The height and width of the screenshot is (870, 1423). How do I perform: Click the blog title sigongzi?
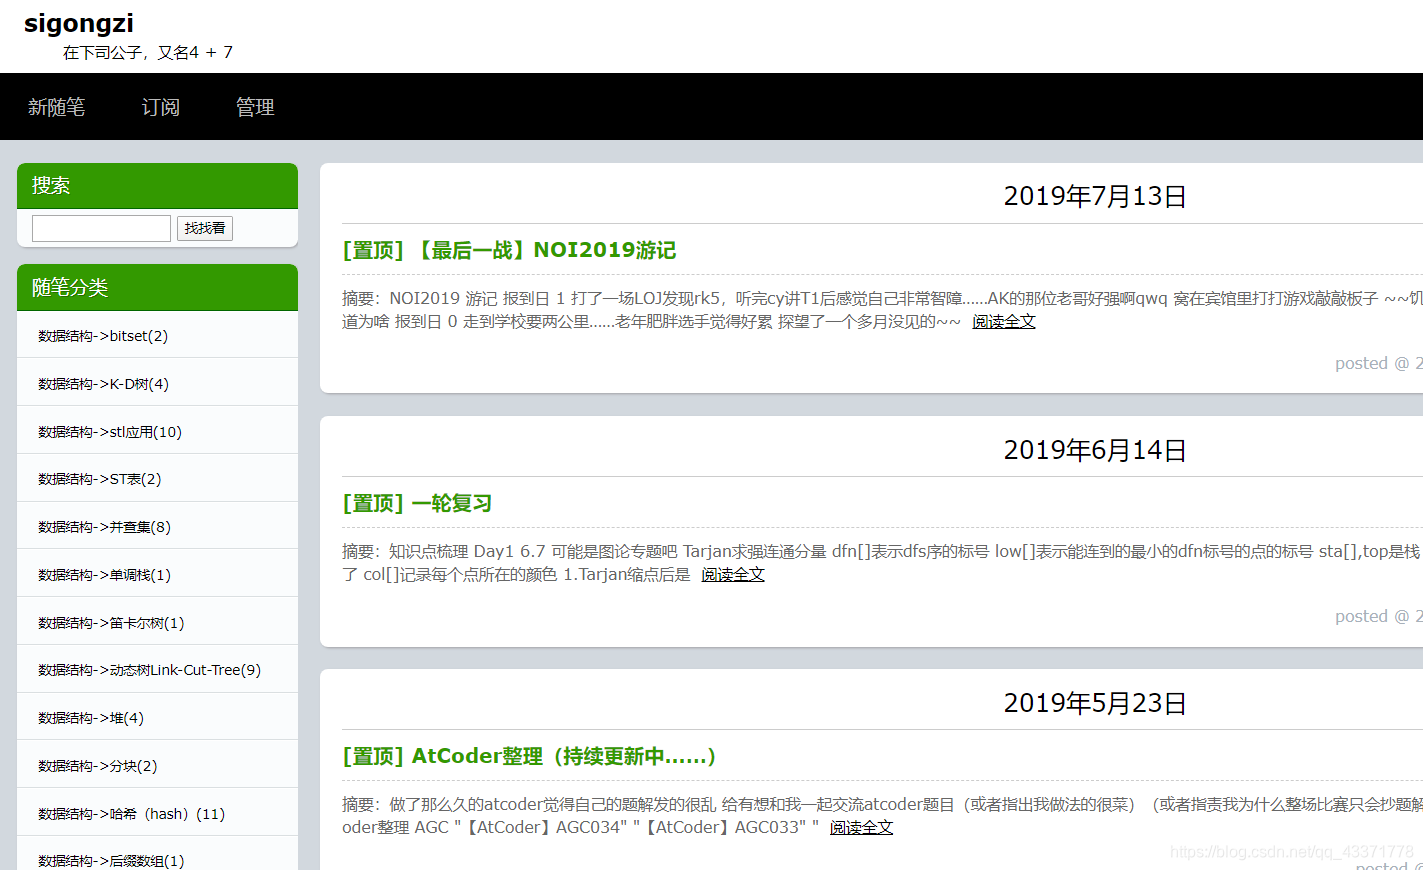[x=78, y=22]
